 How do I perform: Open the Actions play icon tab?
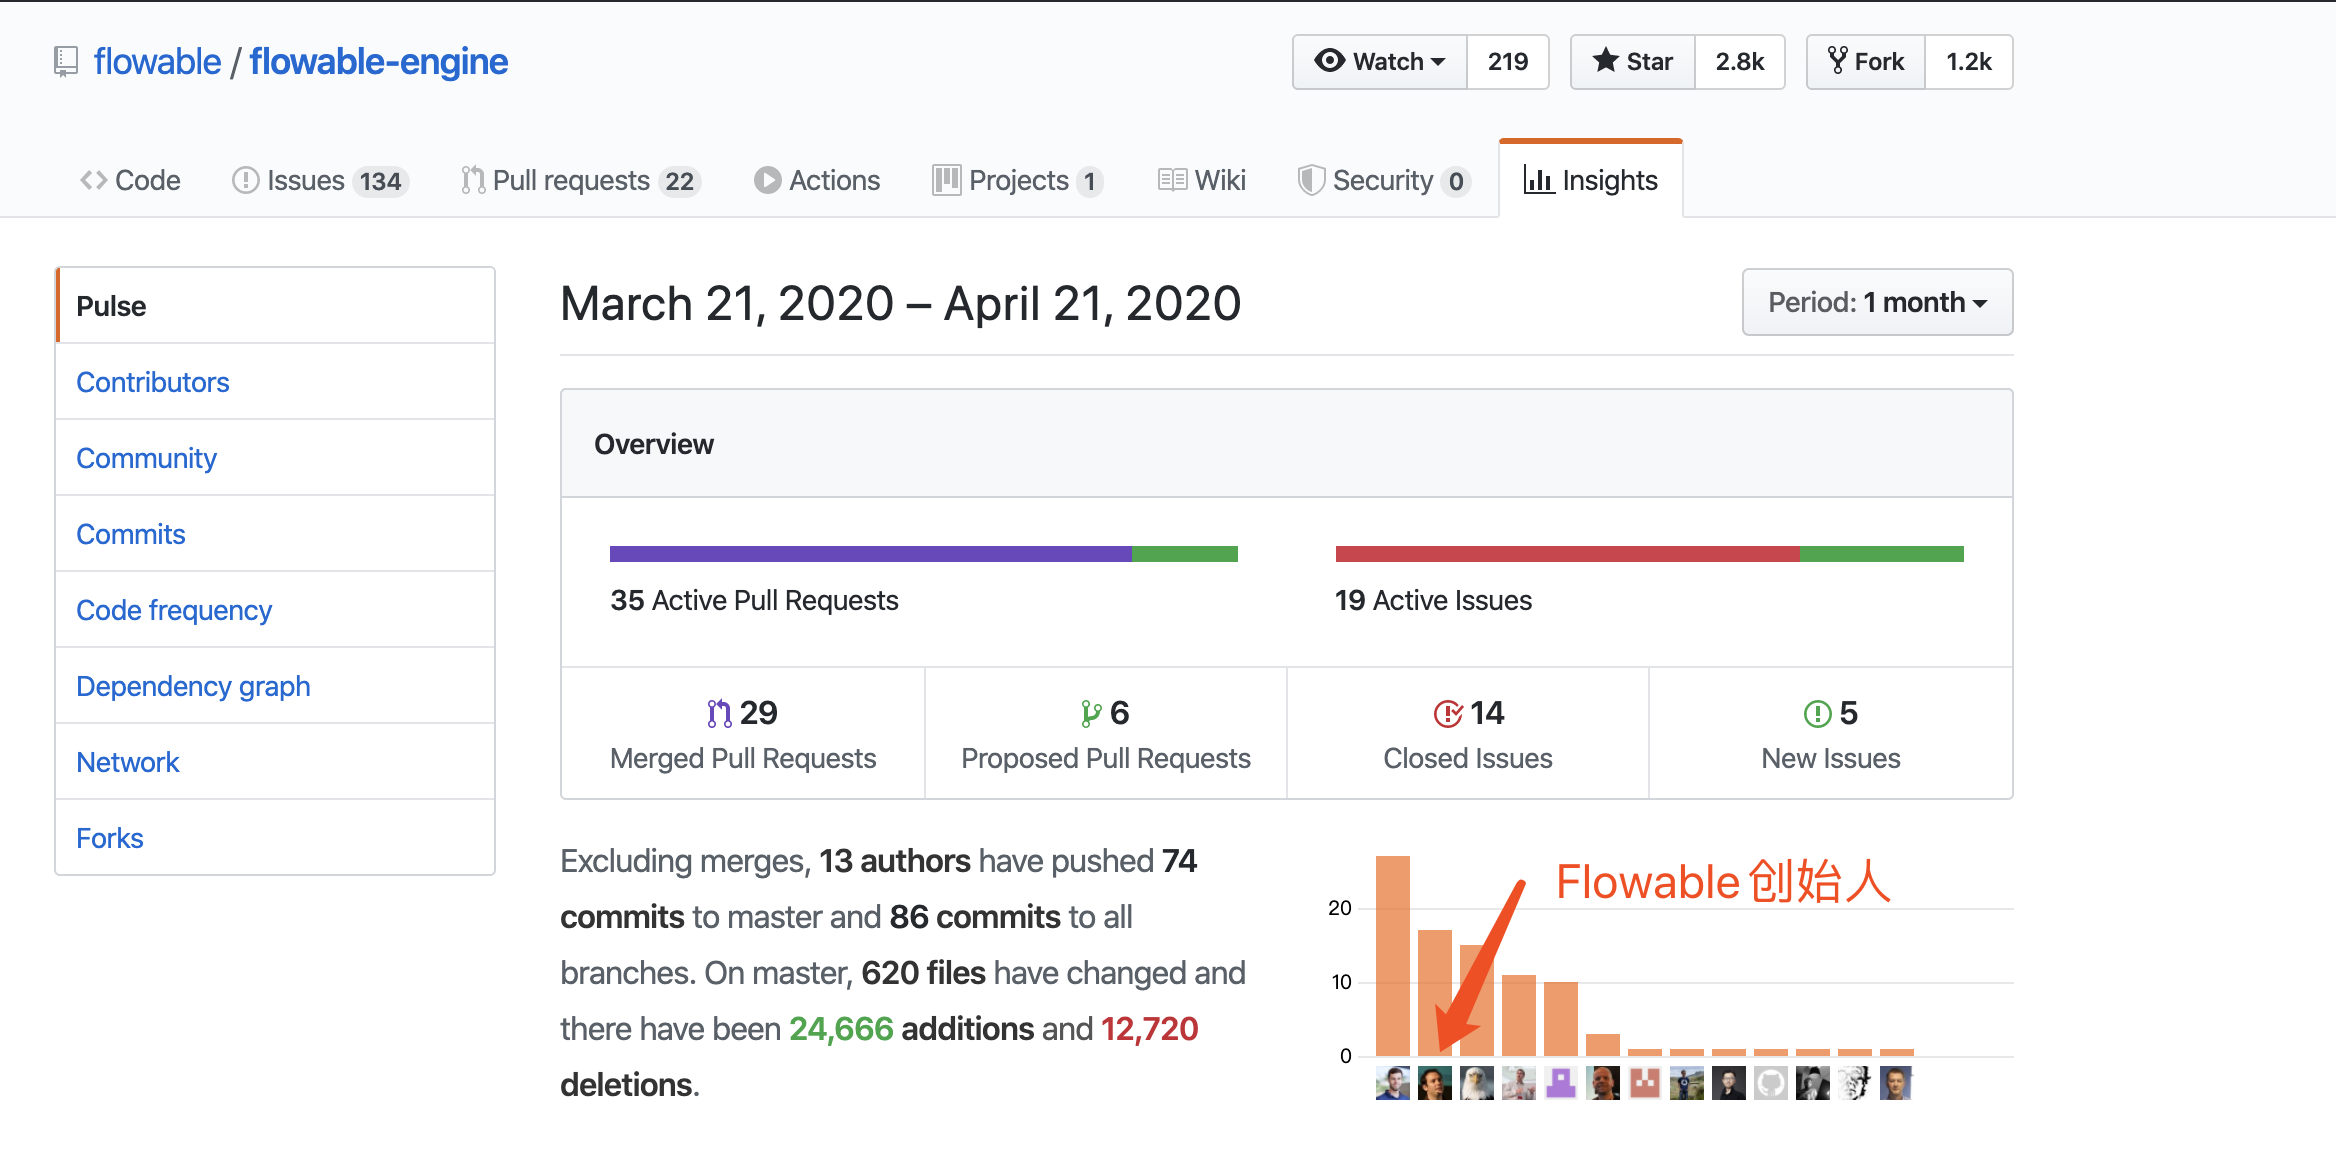pos(767,180)
